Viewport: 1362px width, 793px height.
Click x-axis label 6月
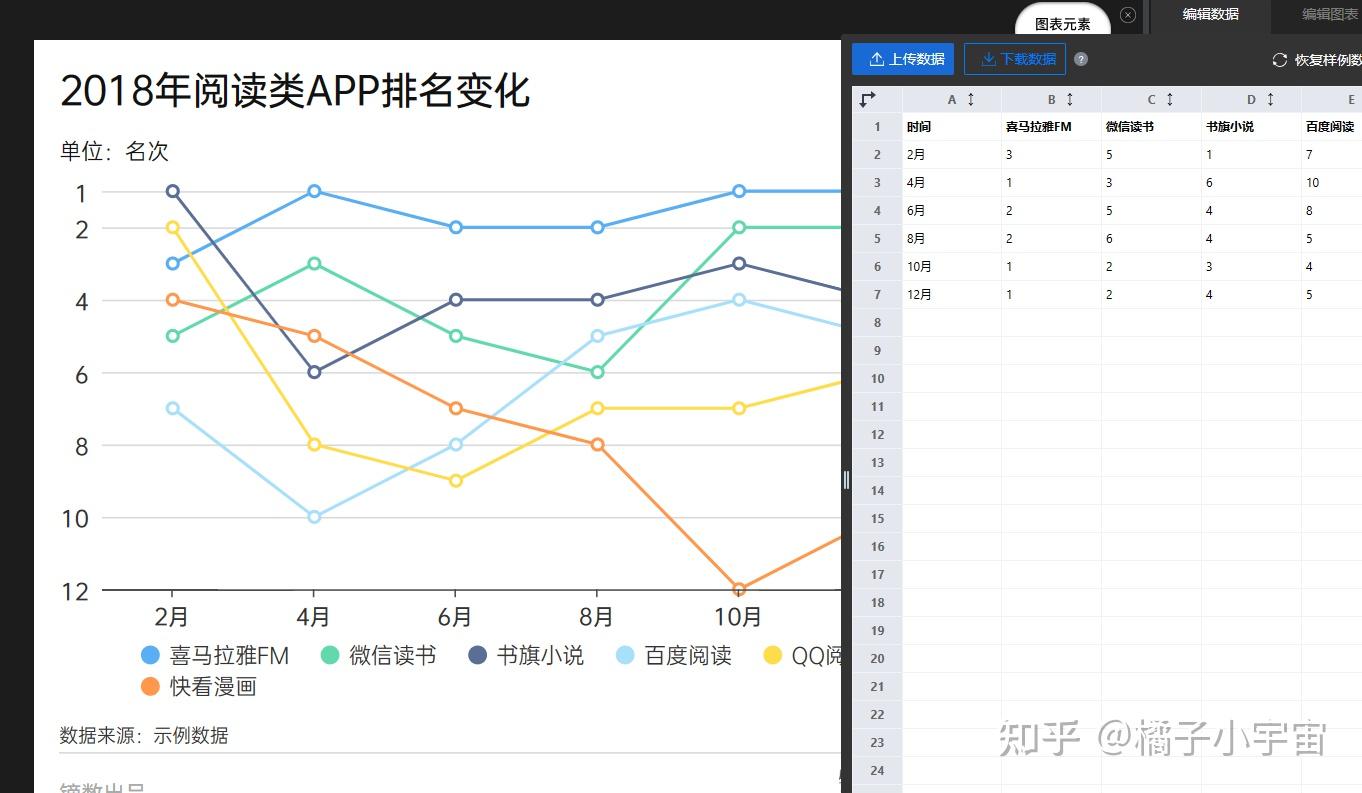tap(455, 617)
